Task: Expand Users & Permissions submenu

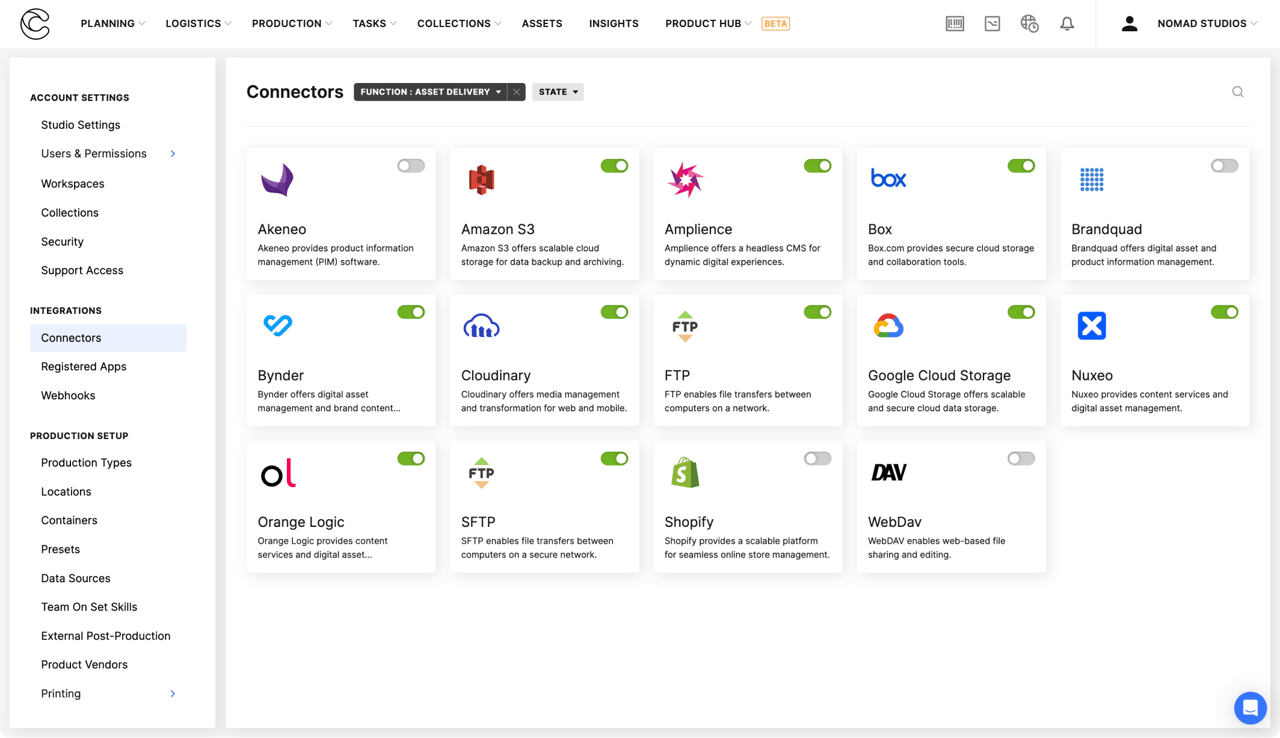Action: (173, 154)
